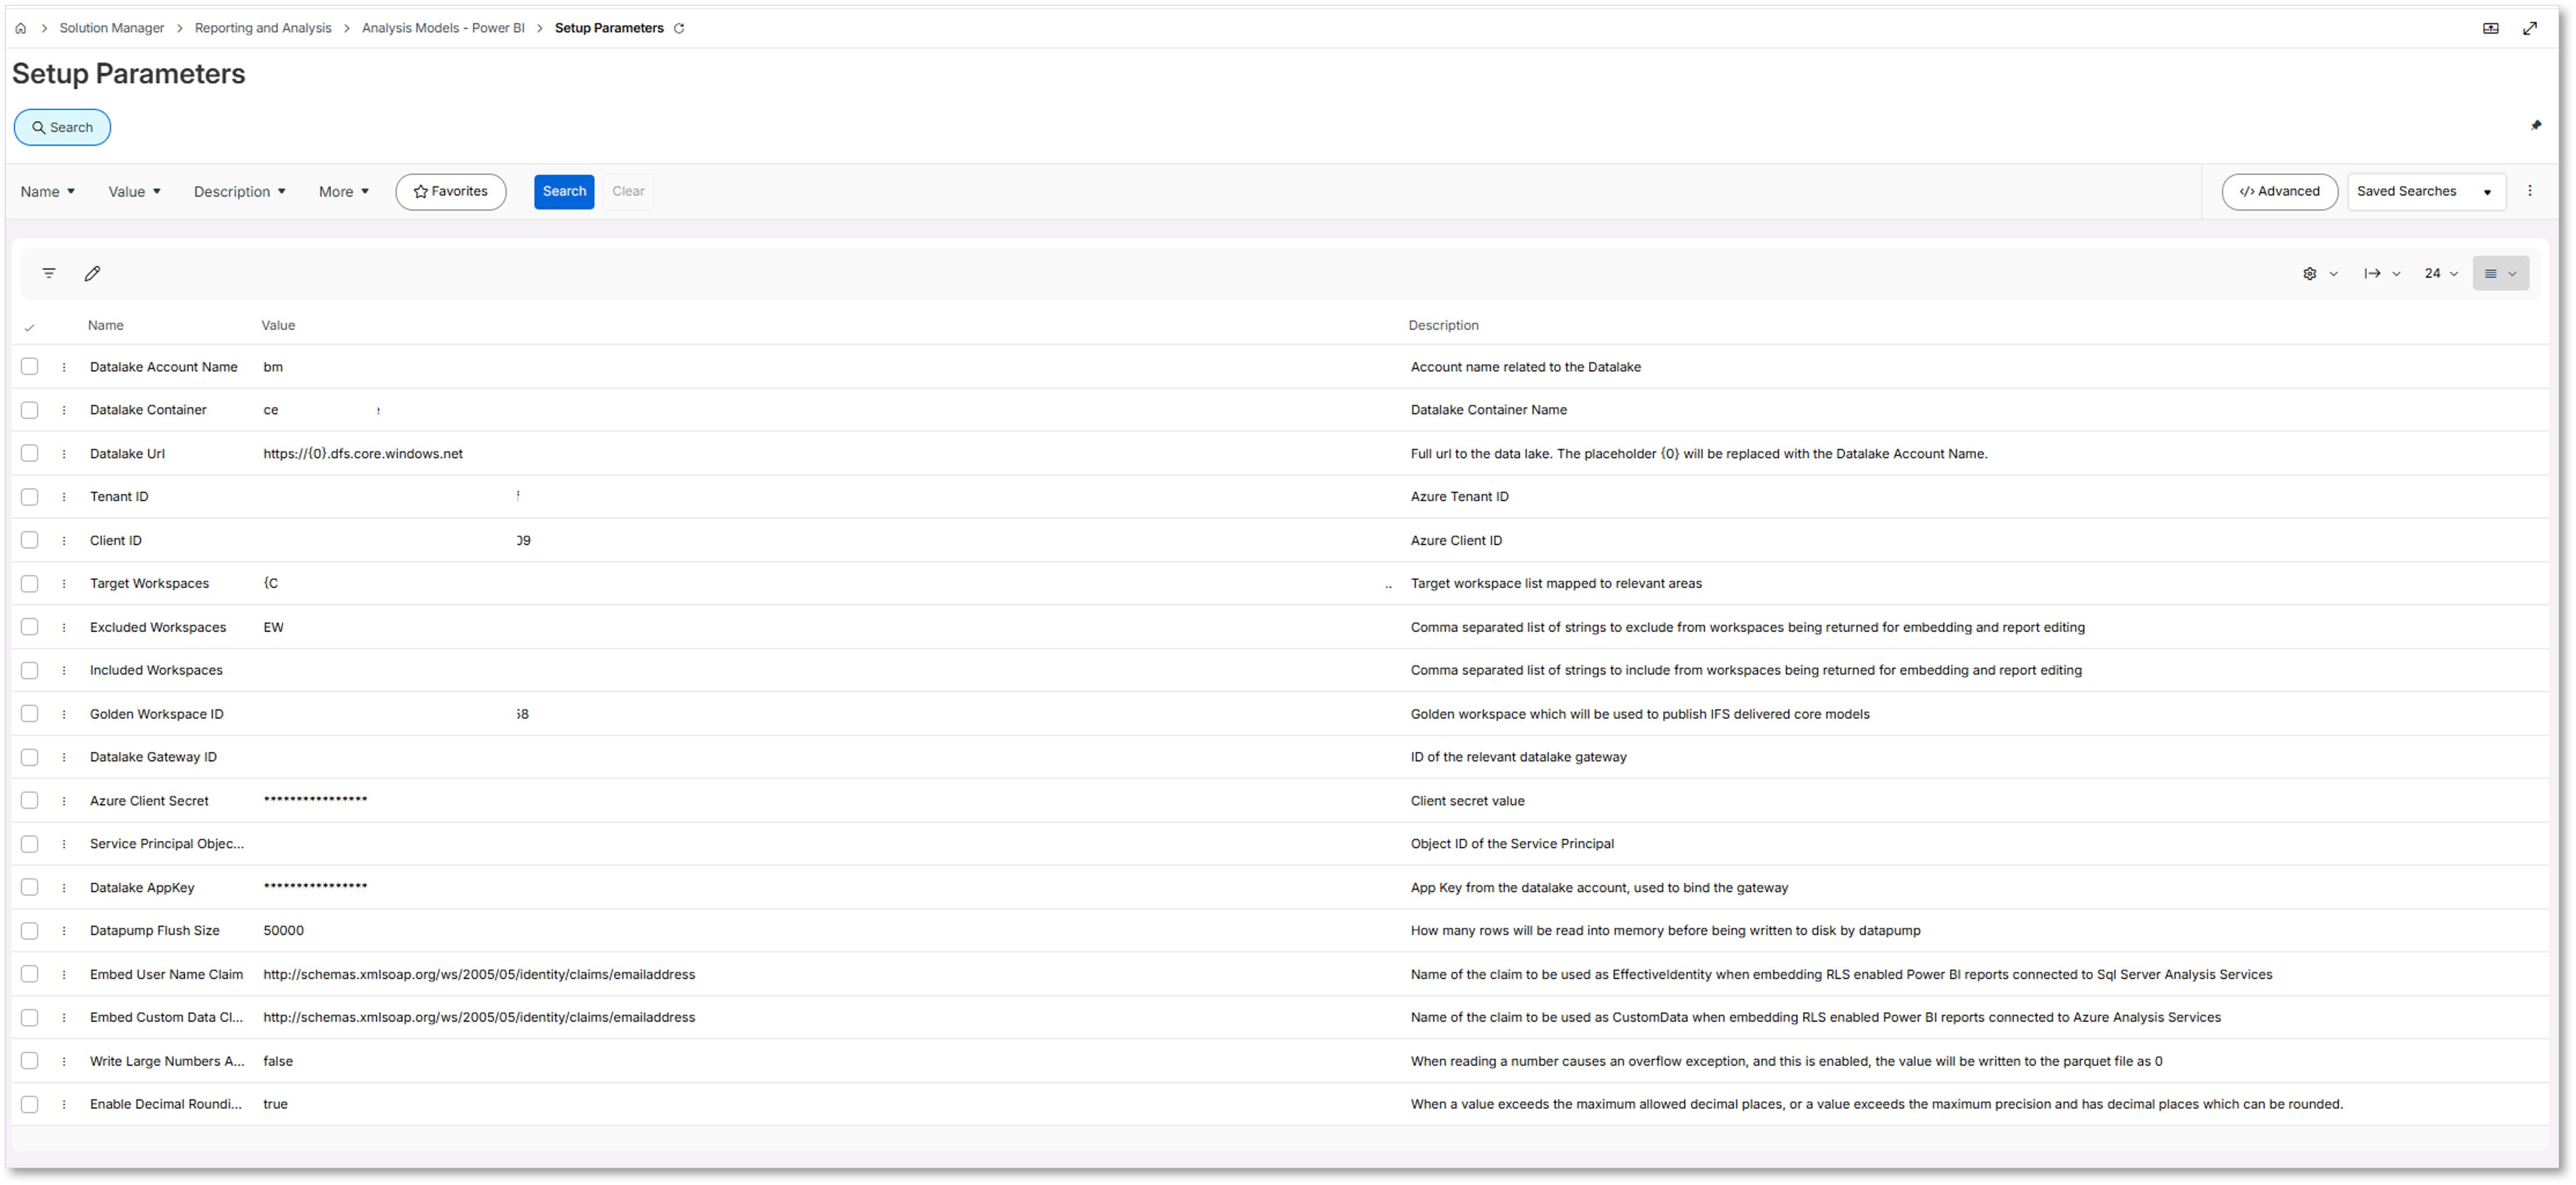
Task: Open the Saved Searches dropdown
Action: [x=2426, y=191]
